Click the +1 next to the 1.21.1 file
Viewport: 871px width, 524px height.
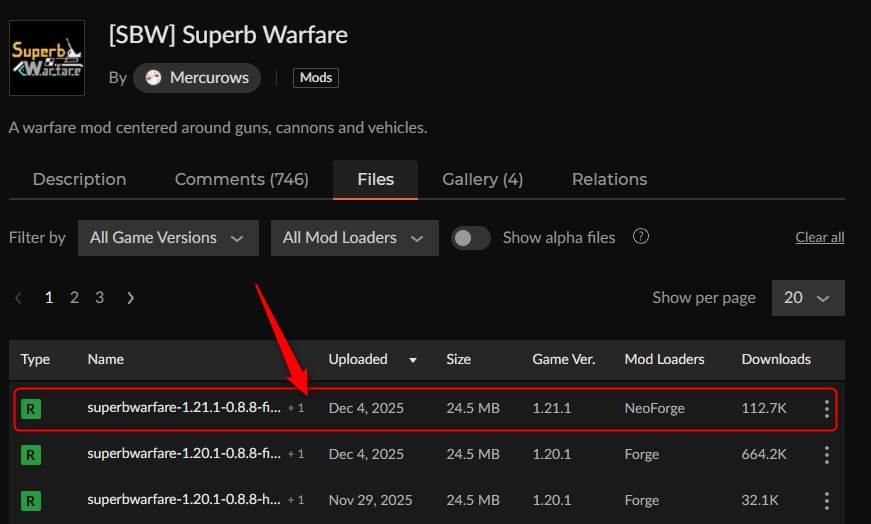[296, 408]
